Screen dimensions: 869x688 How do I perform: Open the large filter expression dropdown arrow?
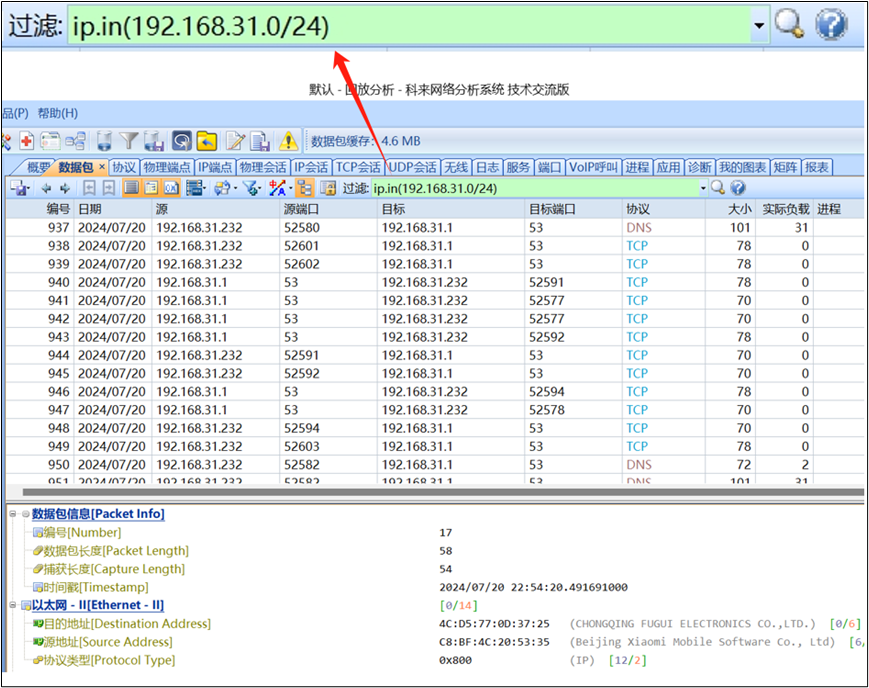[x=760, y=27]
